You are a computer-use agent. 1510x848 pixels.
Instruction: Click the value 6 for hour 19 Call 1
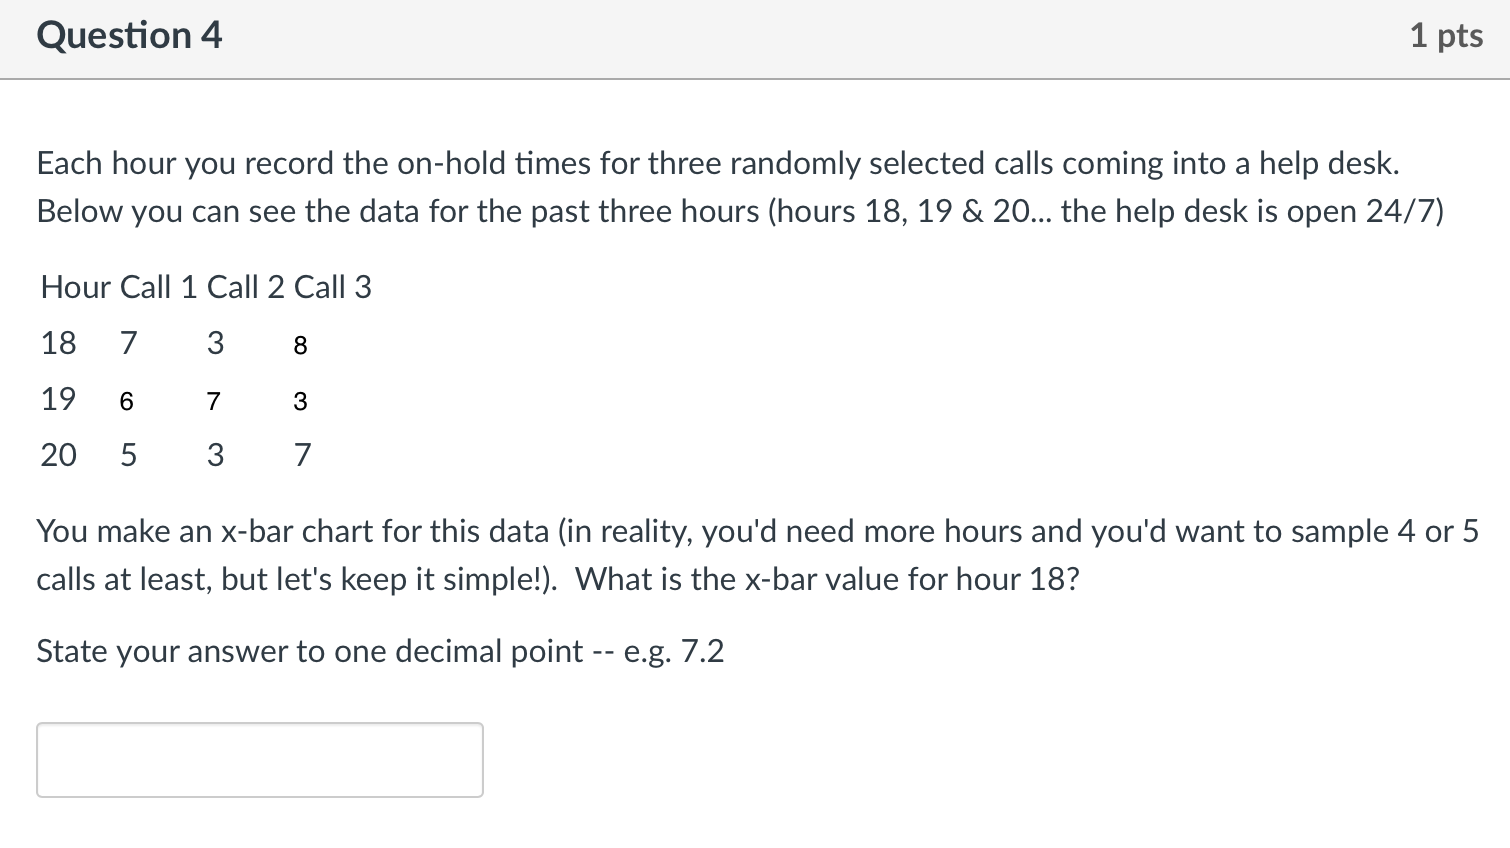(126, 401)
